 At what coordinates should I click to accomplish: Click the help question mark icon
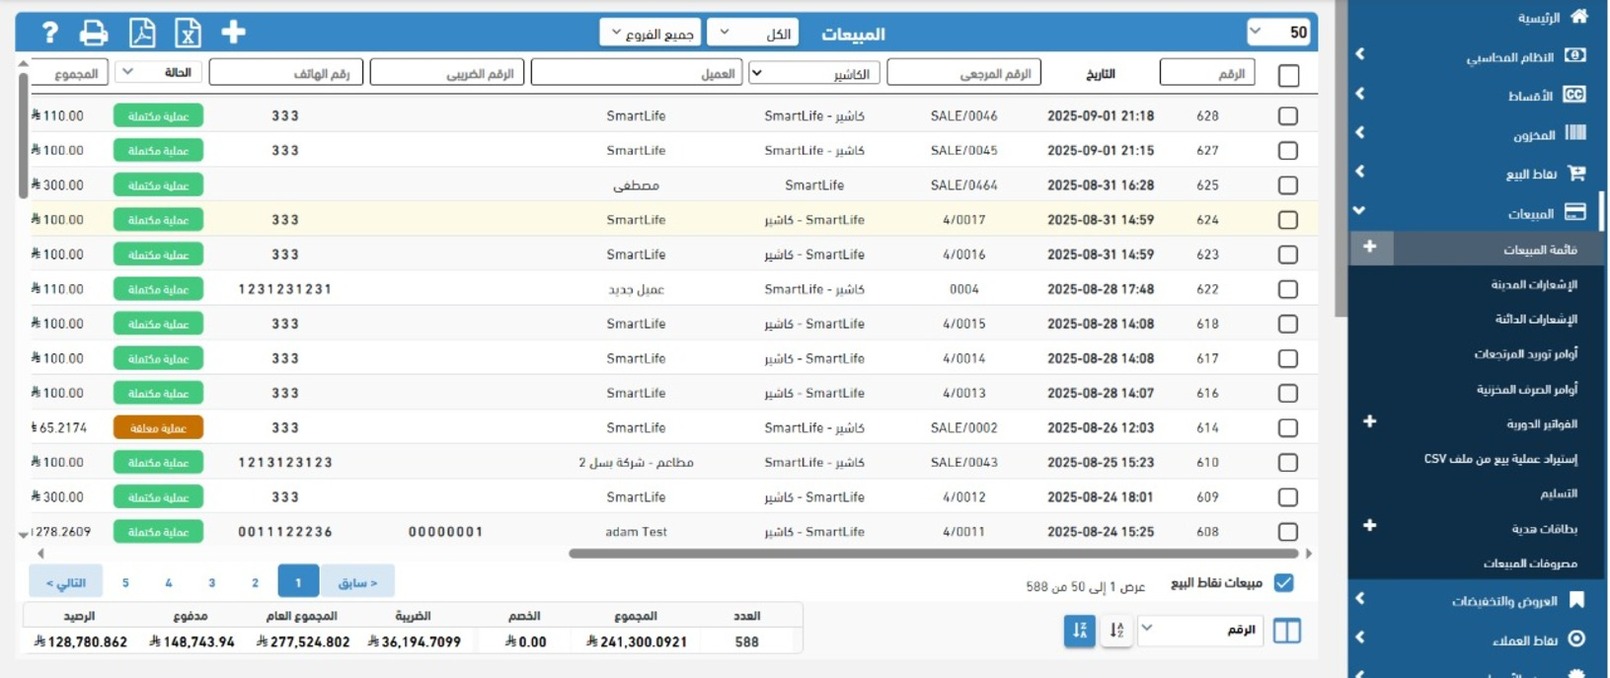click(x=49, y=33)
